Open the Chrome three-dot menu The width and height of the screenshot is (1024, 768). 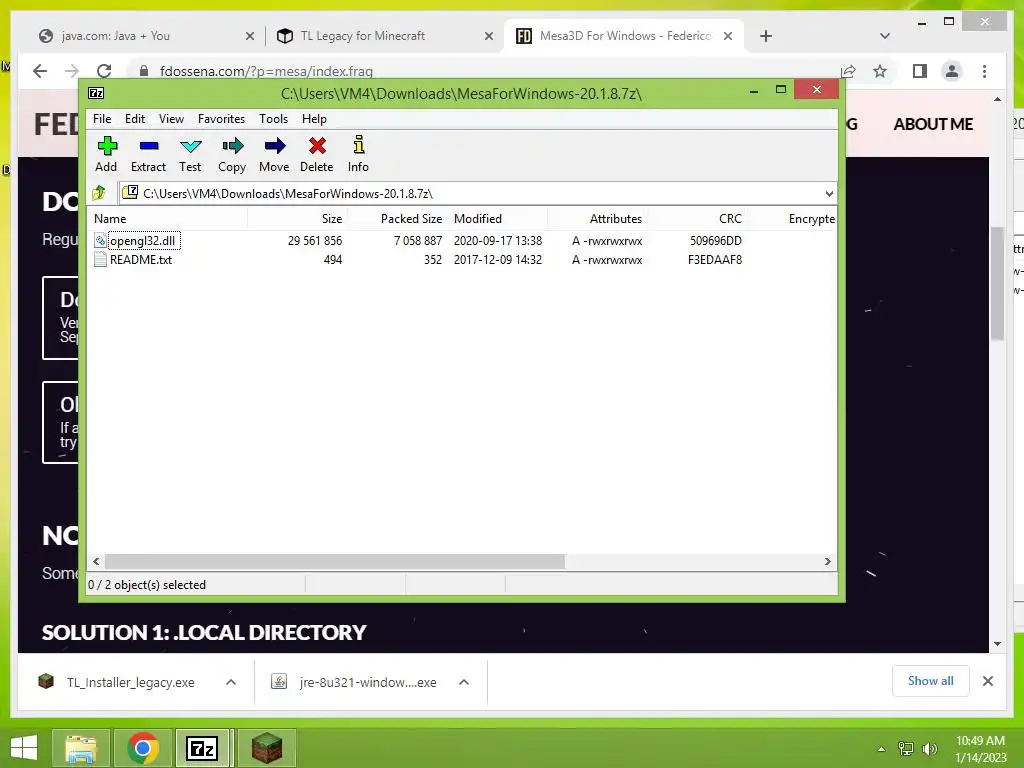[x=984, y=71]
